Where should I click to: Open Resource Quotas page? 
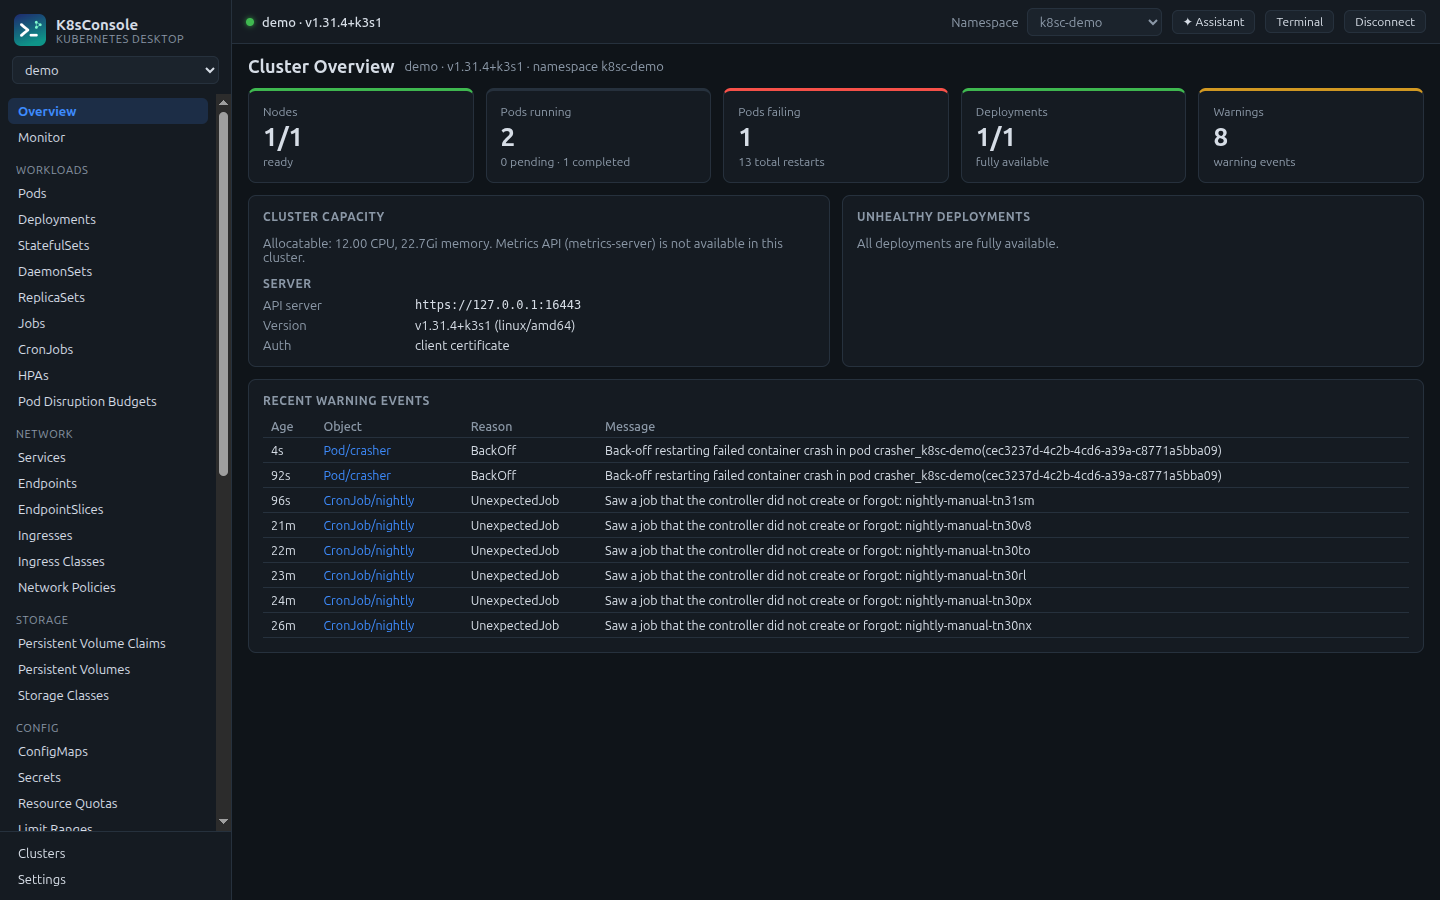[x=108, y=803]
